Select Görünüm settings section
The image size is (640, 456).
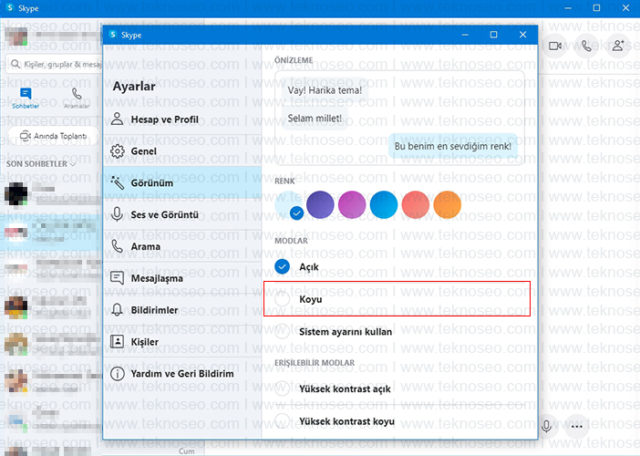point(182,182)
